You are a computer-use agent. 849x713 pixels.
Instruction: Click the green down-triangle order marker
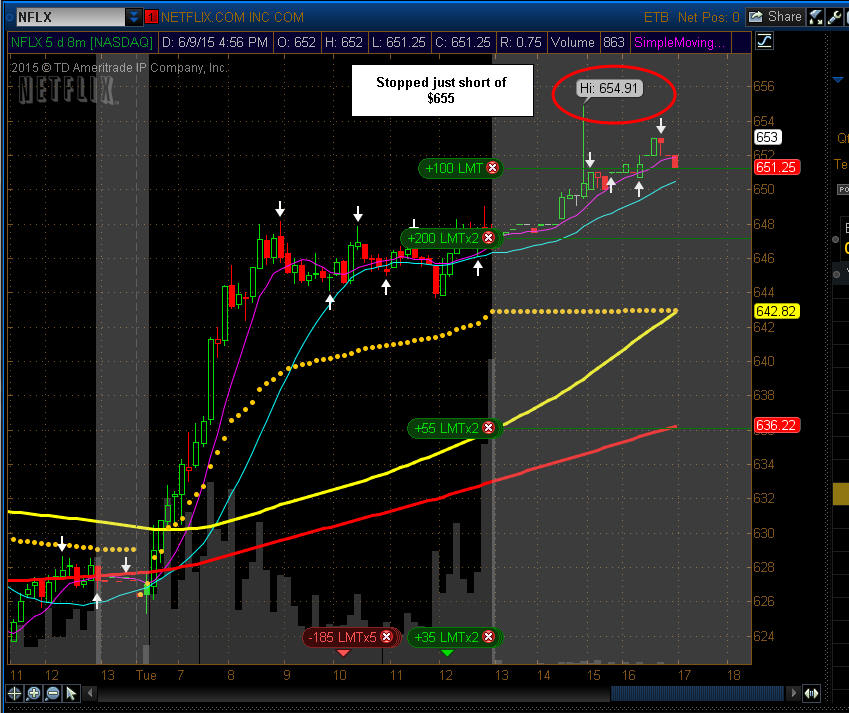click(x=447, y=652)
